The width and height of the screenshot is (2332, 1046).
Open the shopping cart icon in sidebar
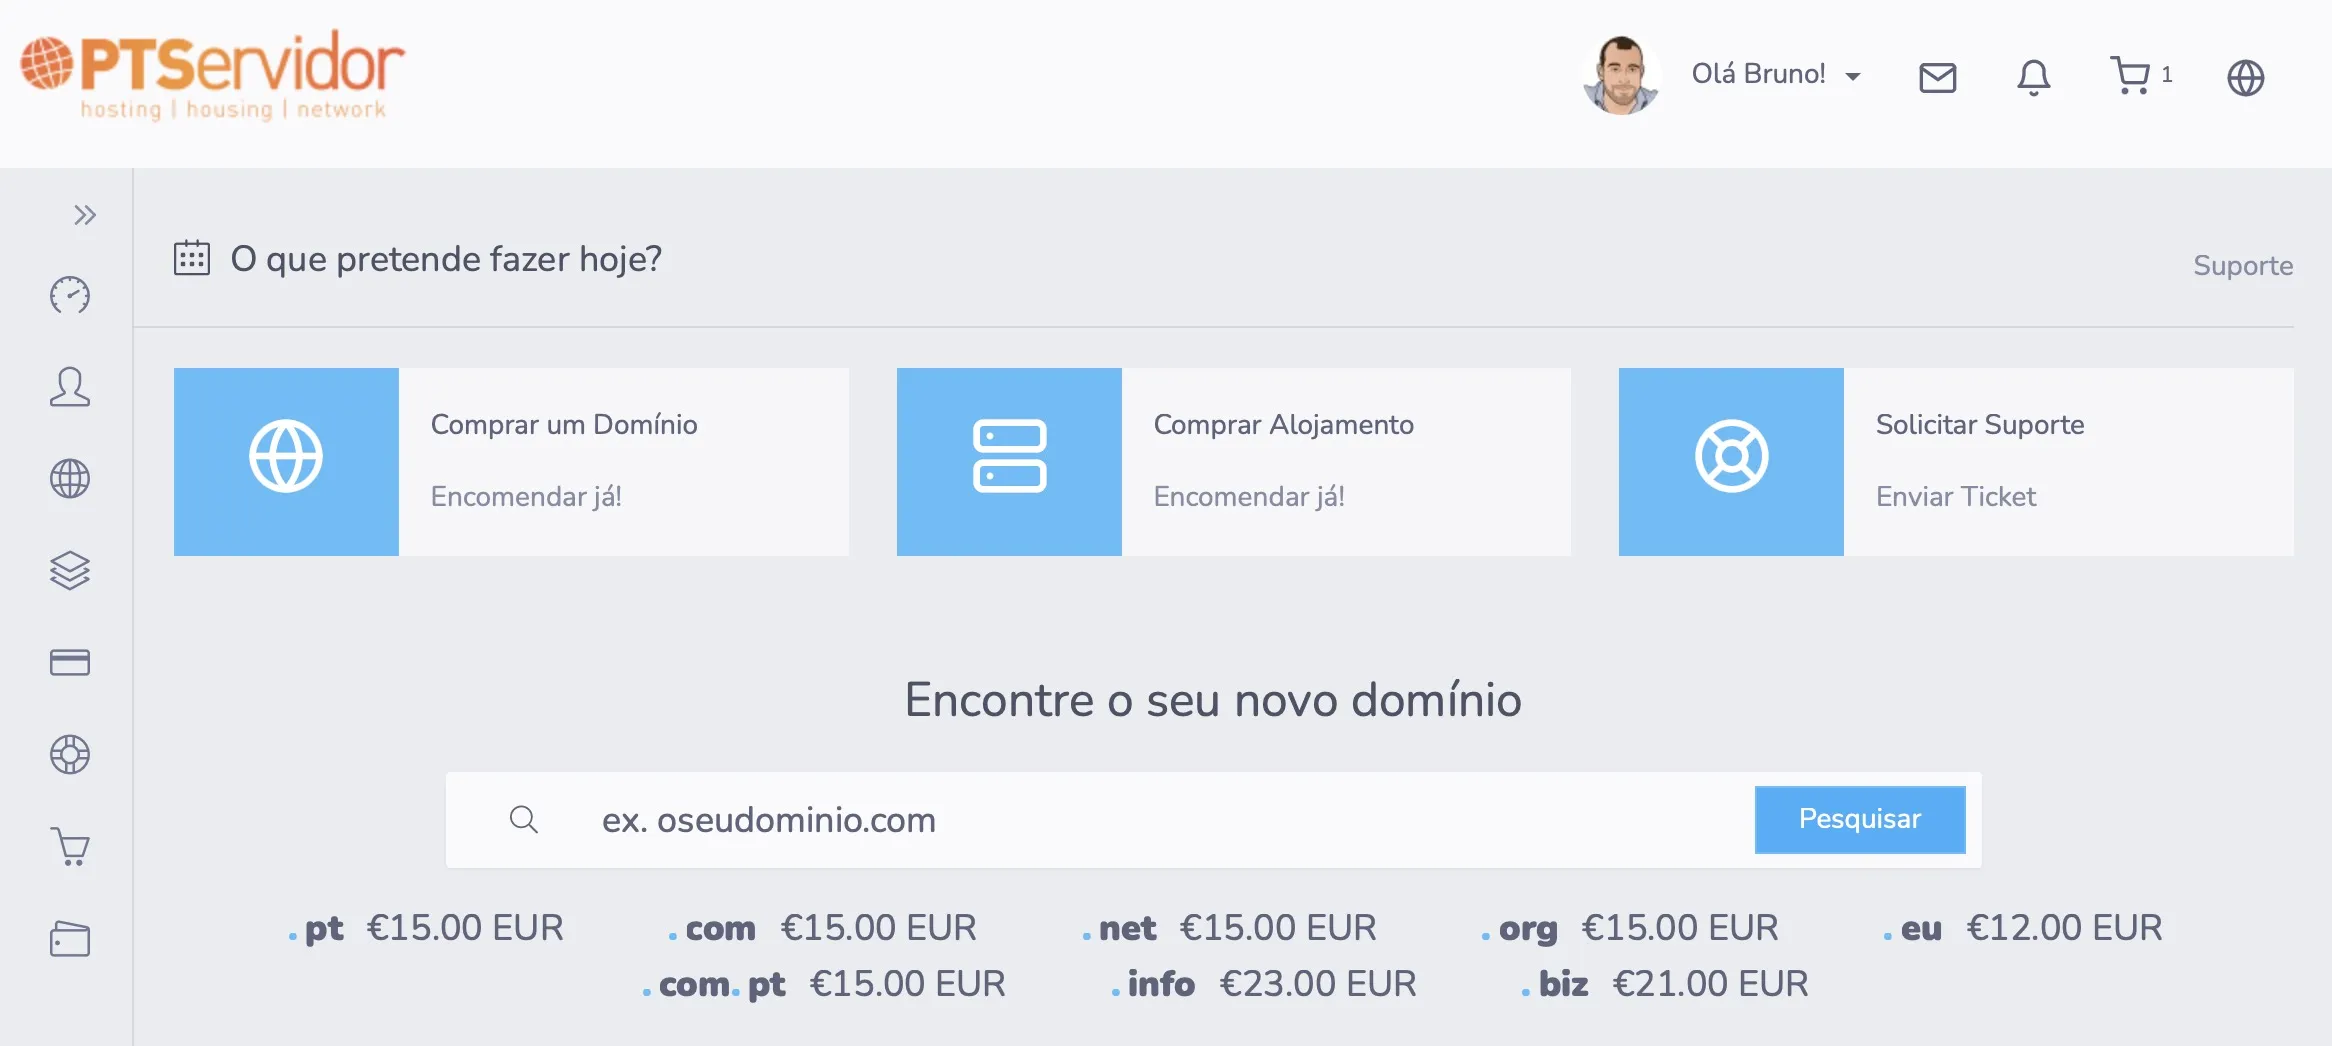[70, 847]
